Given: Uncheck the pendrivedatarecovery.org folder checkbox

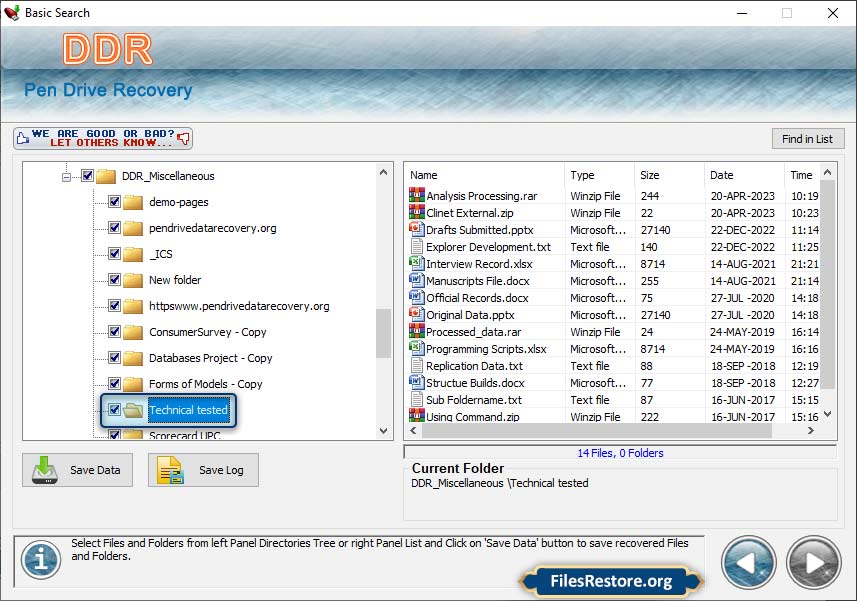Looking at the screenshot, I should coord(114,227).
